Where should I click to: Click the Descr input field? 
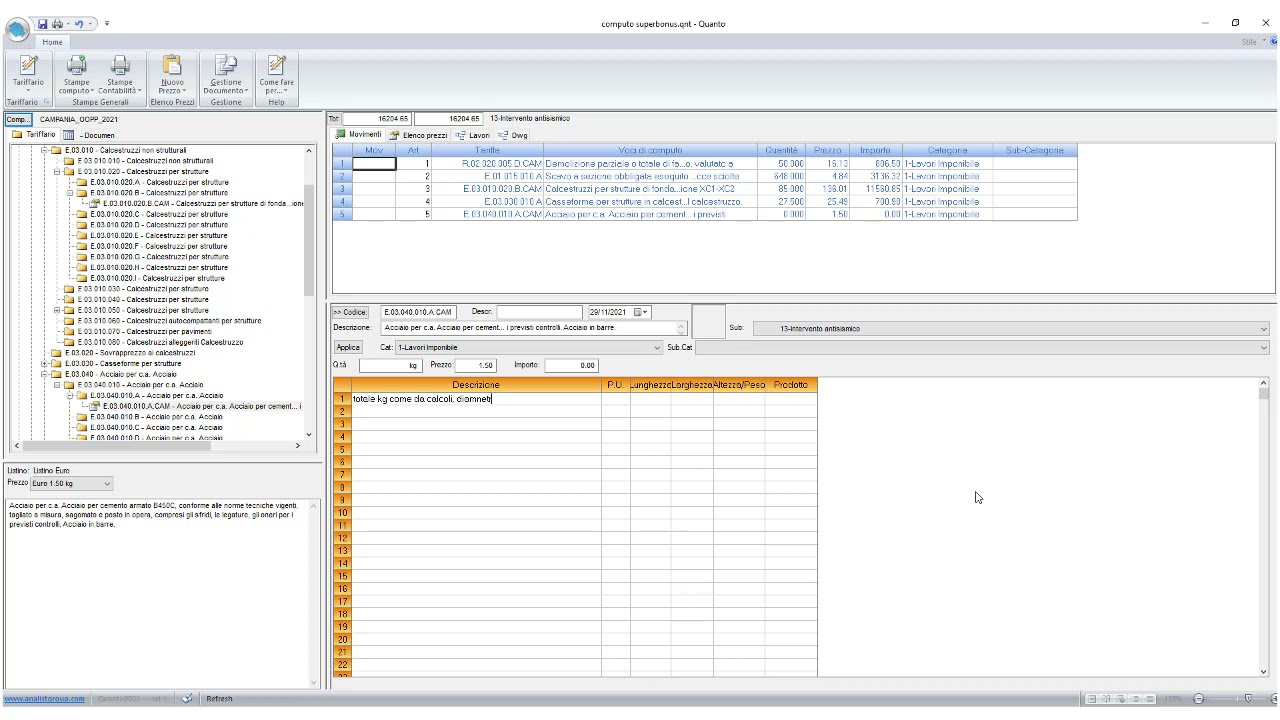tap(540, 312)
